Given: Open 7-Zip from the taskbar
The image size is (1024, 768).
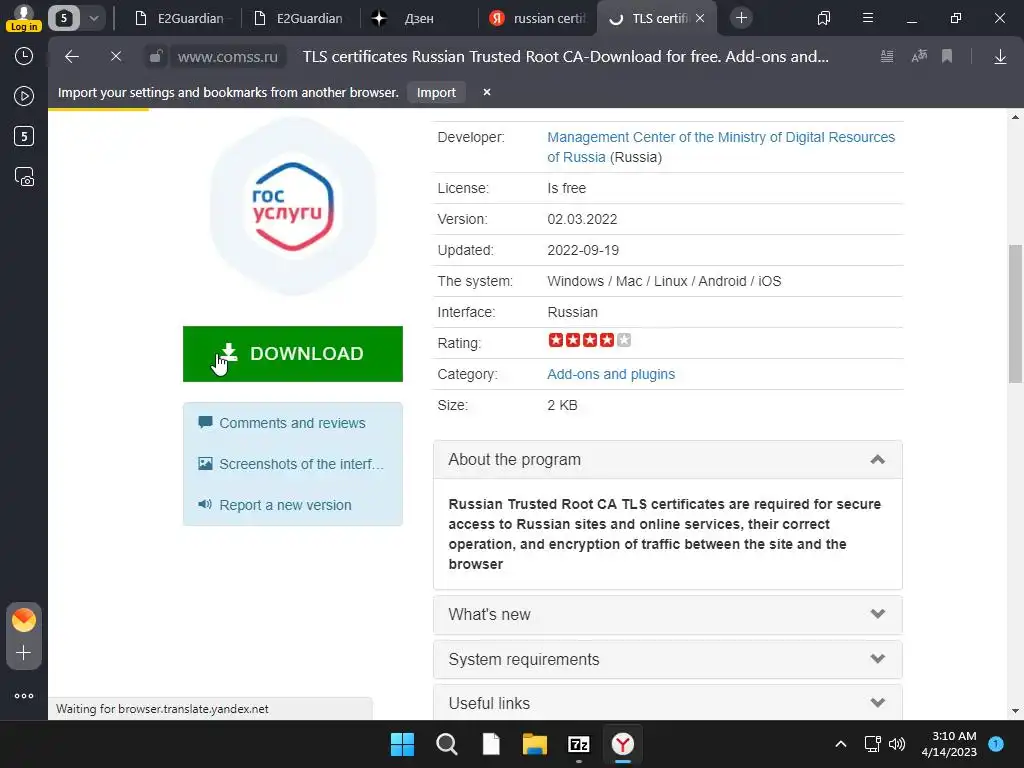Looking at the screenshot, I should pyautogui.click(x=579, y=744).
